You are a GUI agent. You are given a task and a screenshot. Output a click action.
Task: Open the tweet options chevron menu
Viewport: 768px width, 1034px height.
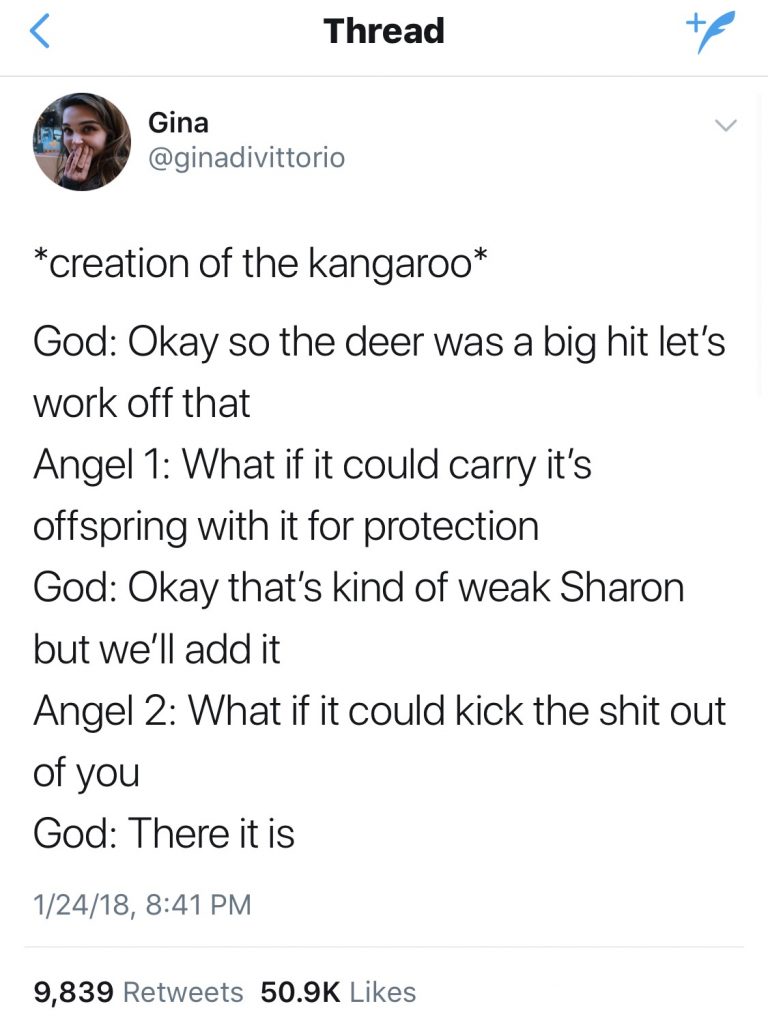pos(725,125)
